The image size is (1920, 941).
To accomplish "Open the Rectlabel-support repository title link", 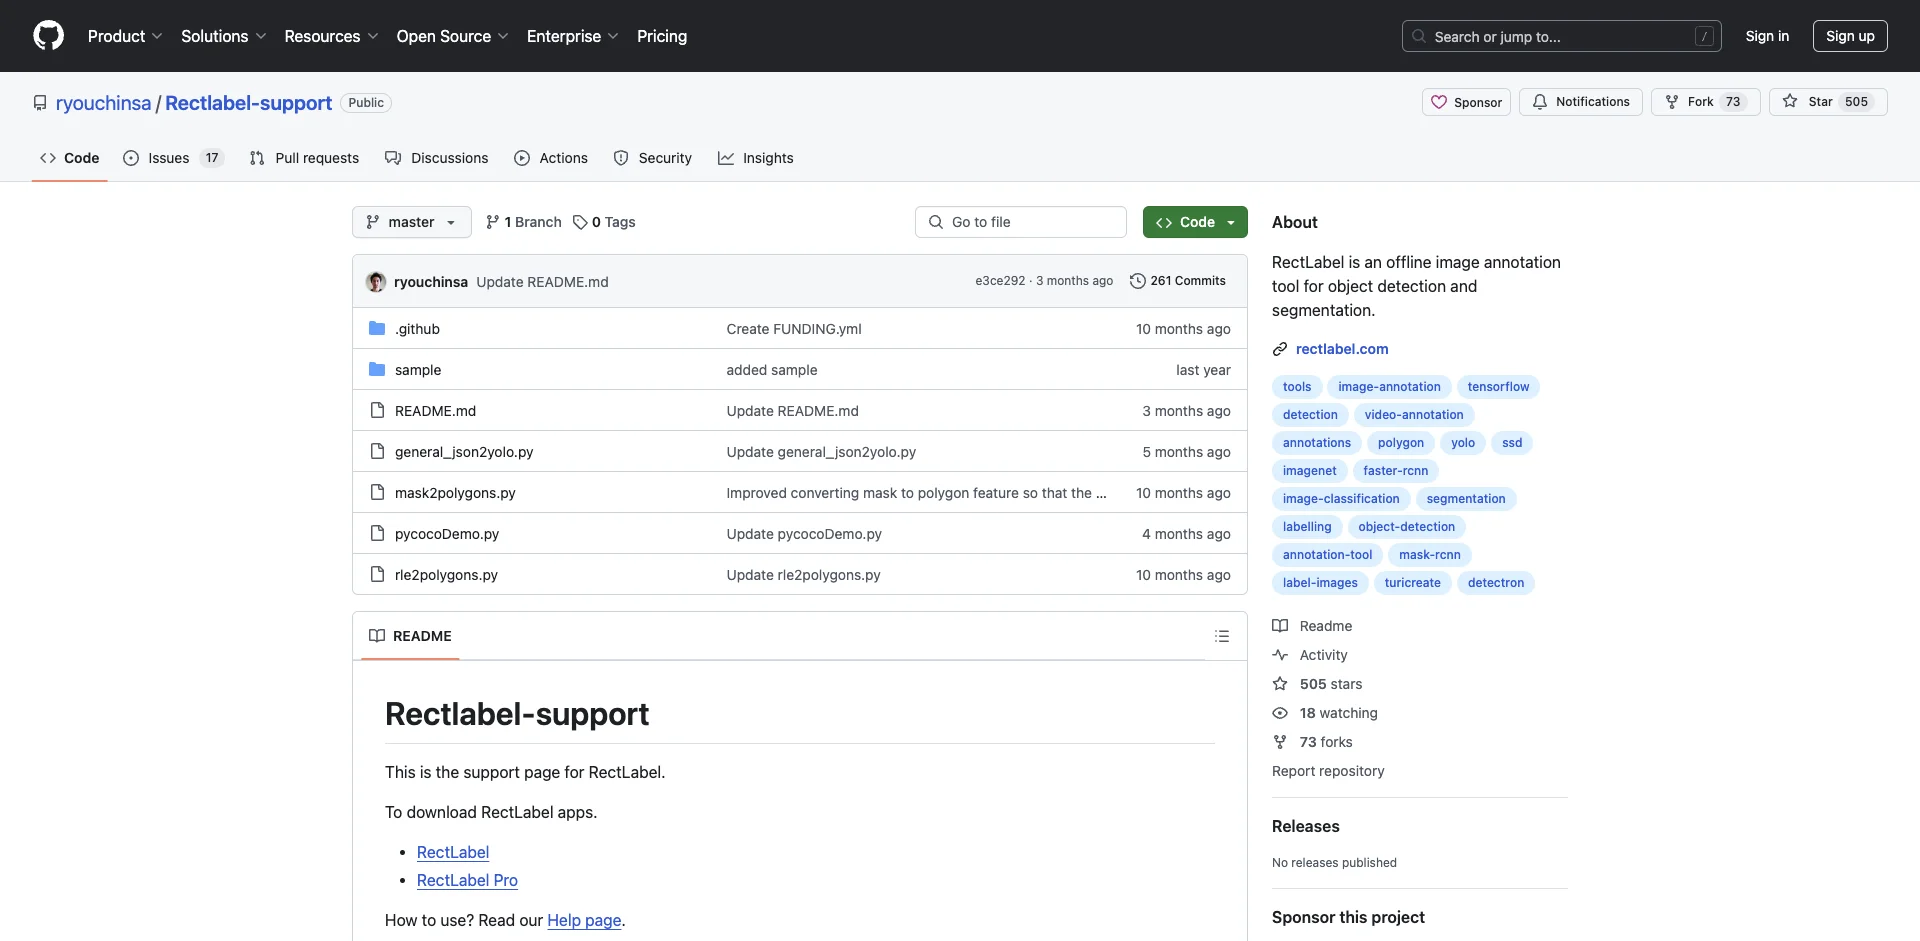I will coord(248,103).
